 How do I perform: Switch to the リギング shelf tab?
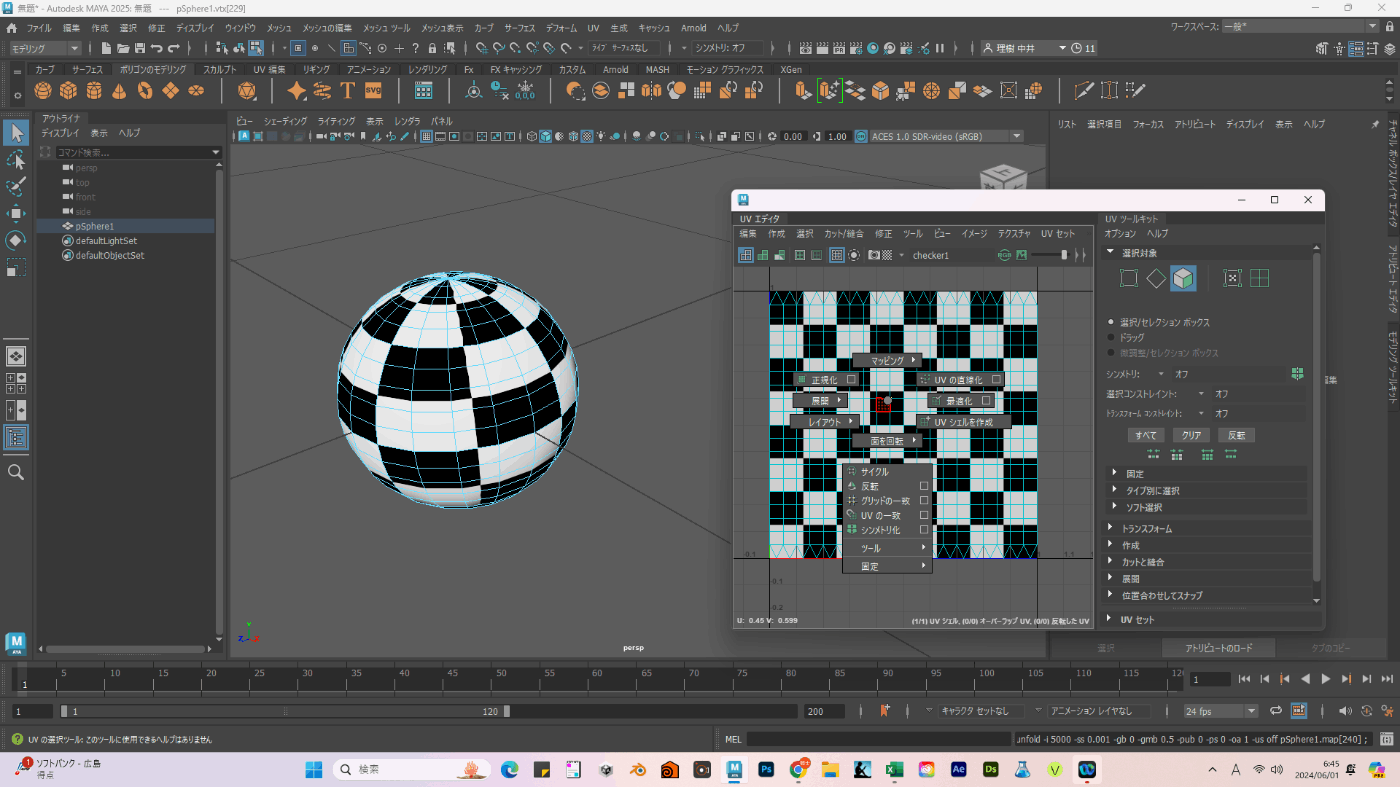[x=317, y=70]
